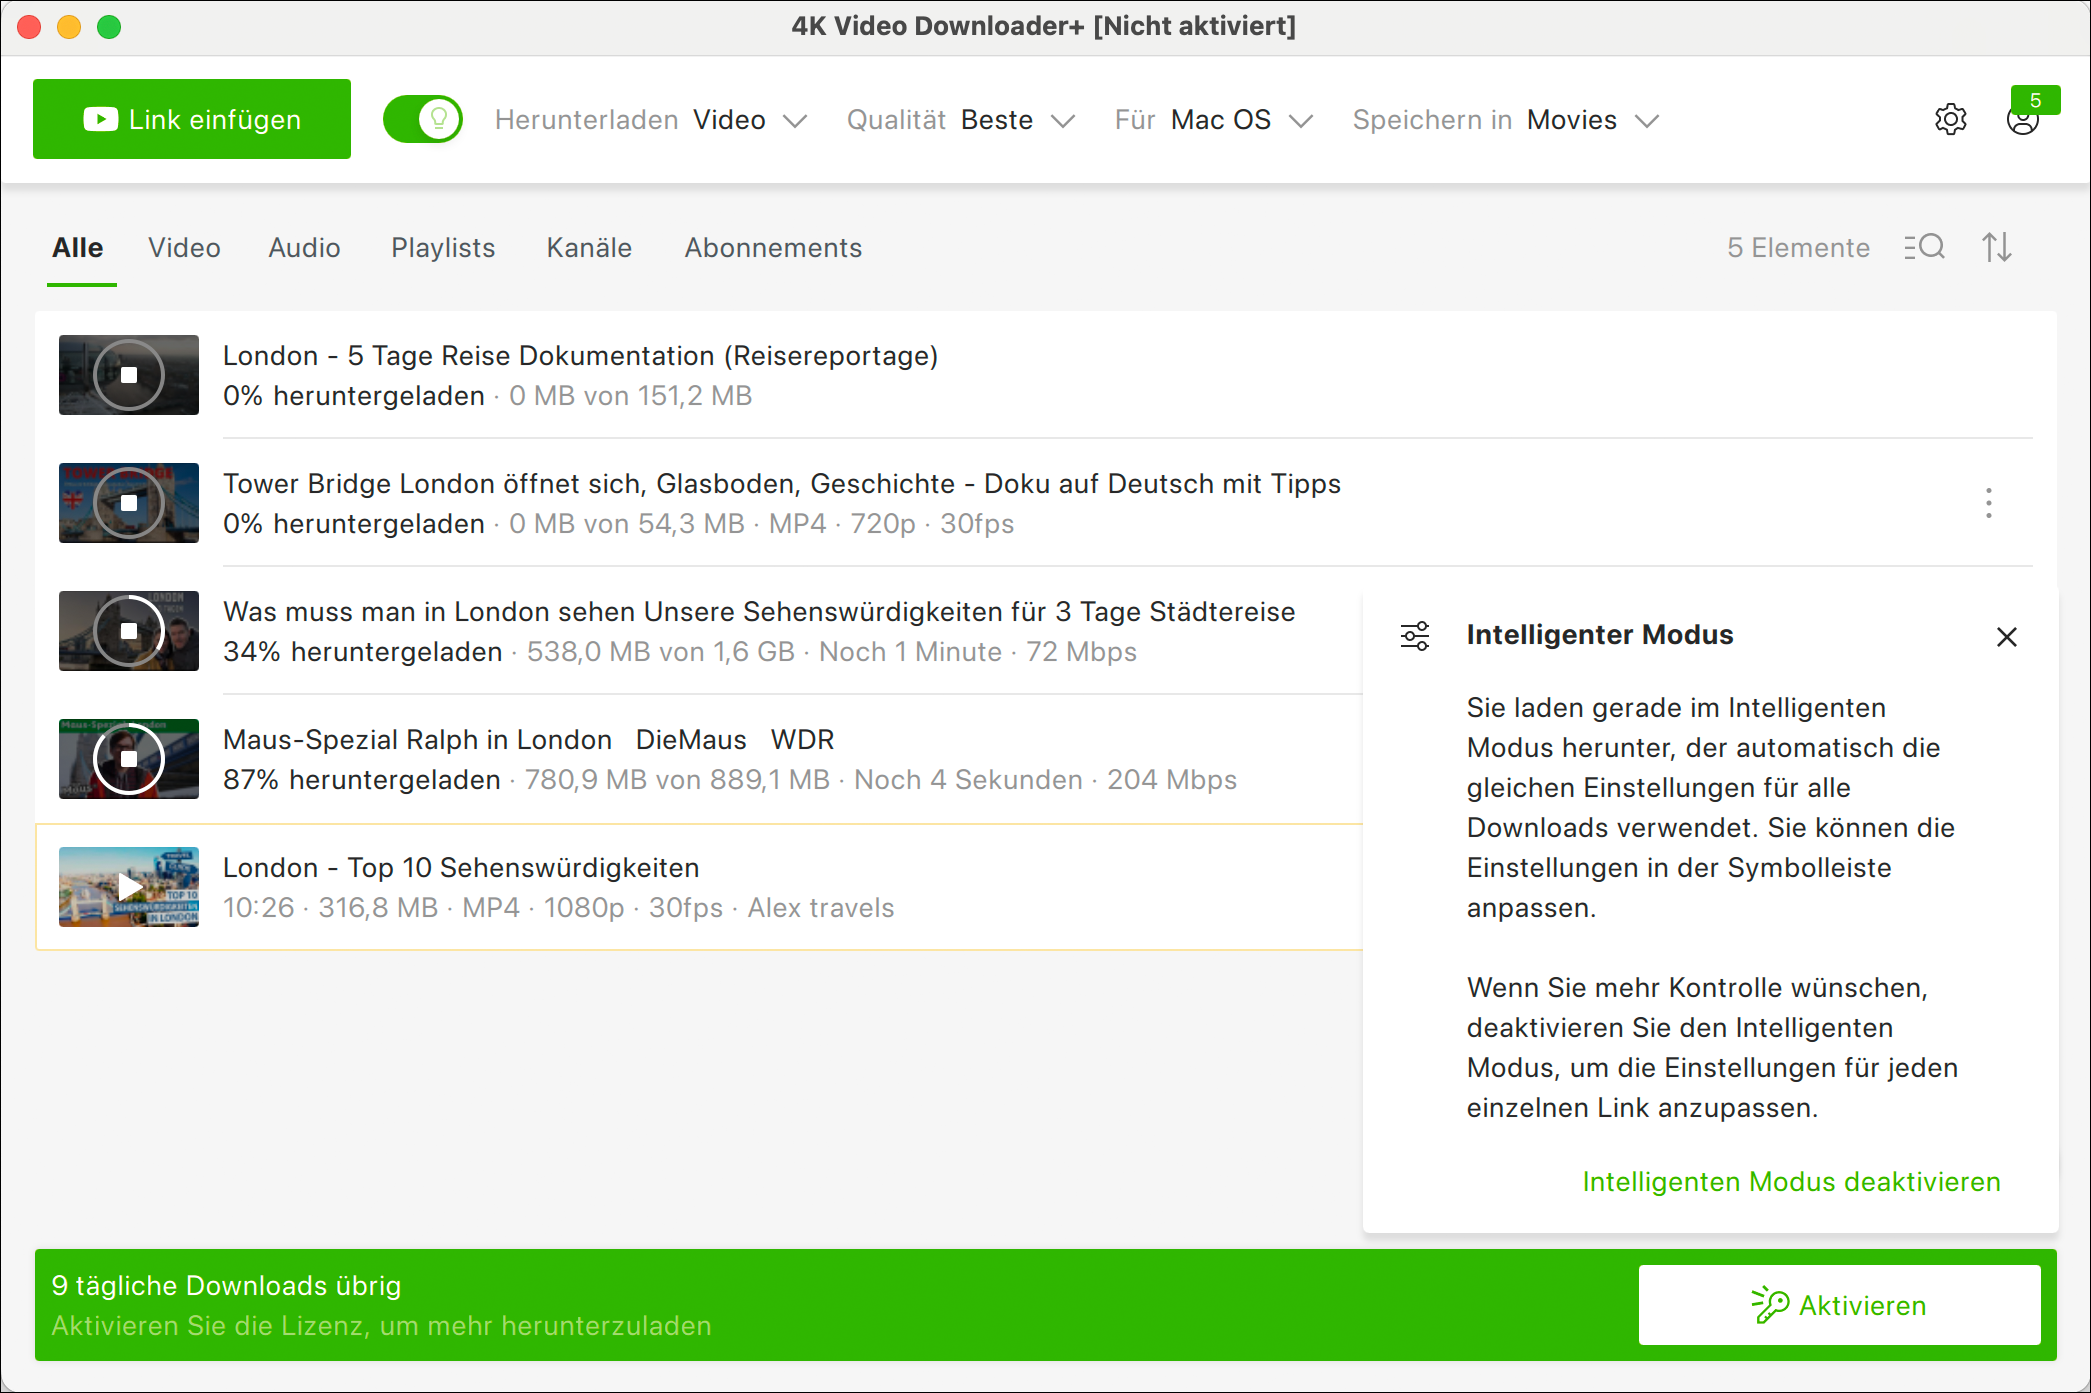This screenshot has height=1393, width=2091.
Task: Switch to the Playlists tab
Action: [443, 248]
